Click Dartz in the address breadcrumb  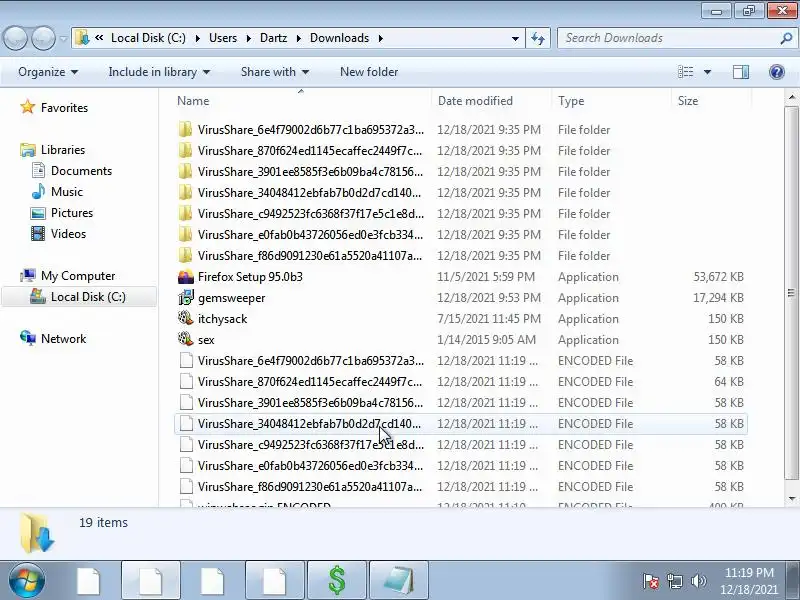(x=273, y=38)
